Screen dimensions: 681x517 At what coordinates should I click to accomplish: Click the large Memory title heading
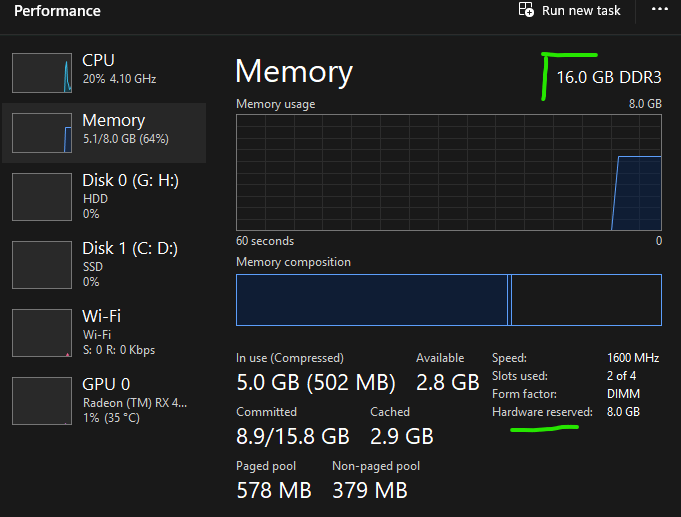(294, 71)
